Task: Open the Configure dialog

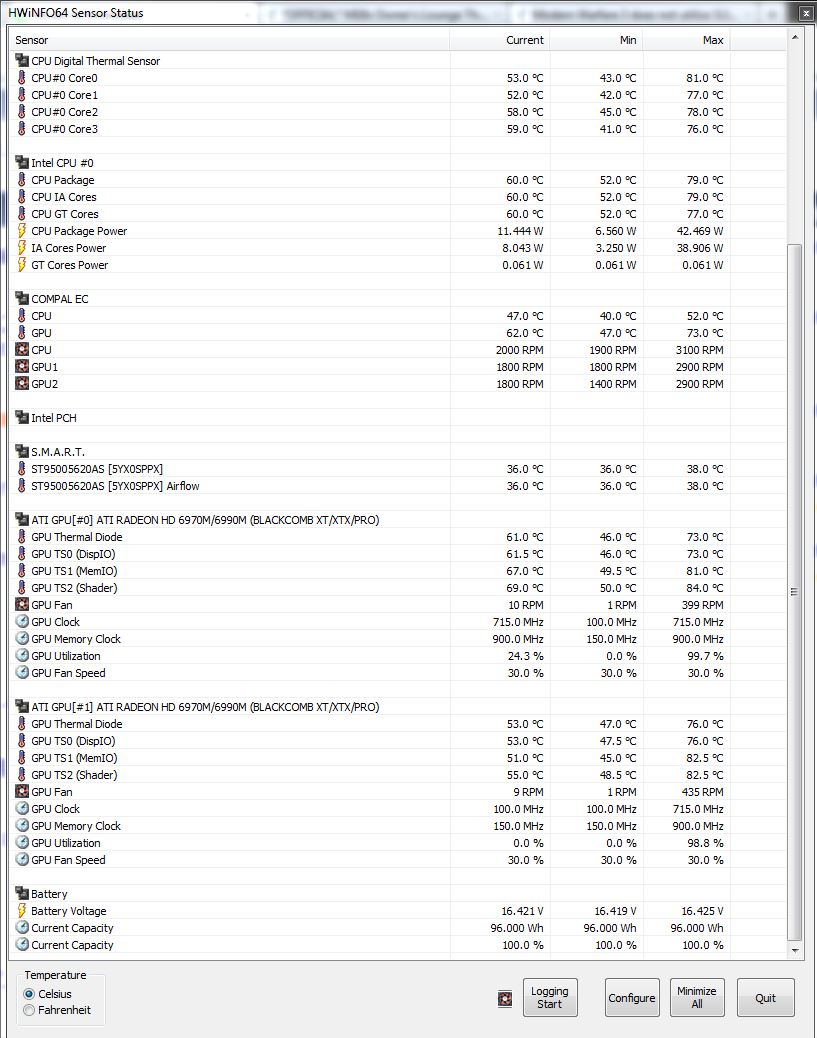Action: [632, 998]
